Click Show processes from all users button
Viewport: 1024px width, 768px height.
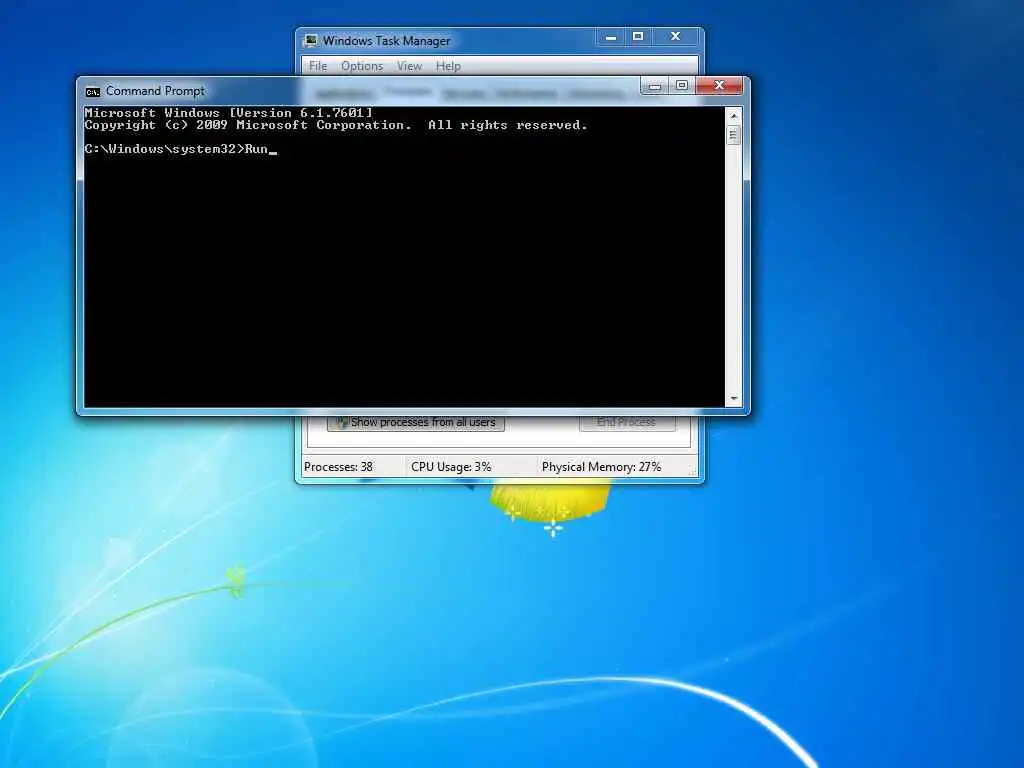click(x=415, y=423)
